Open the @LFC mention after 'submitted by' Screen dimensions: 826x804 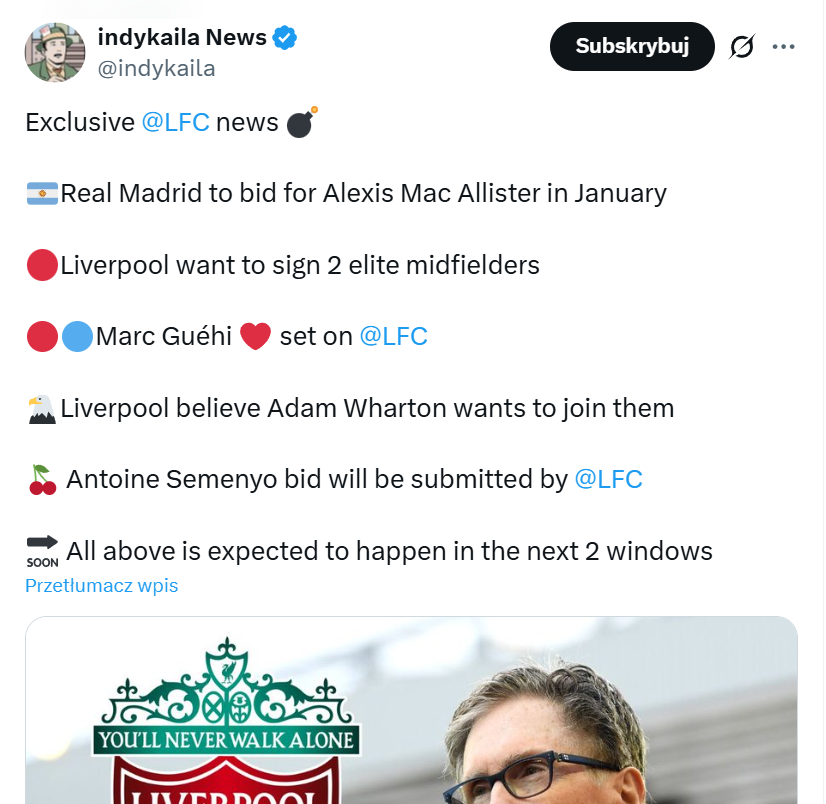click(x=608, y=480)
